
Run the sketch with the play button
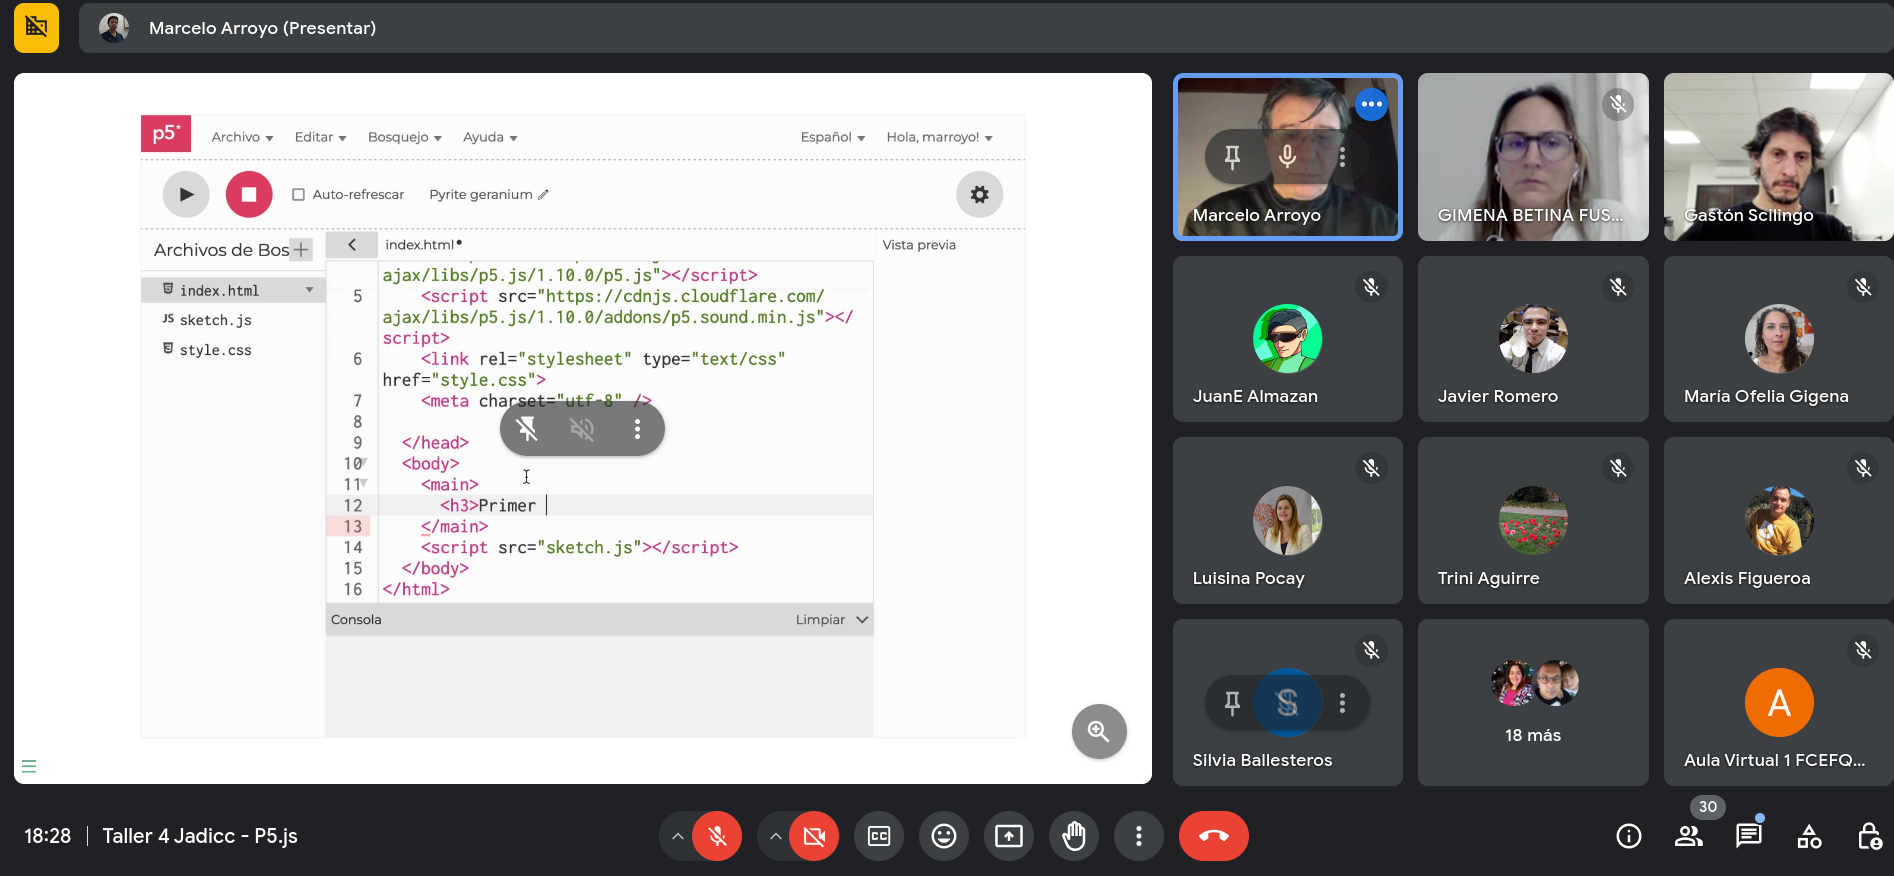click(186, 194)
